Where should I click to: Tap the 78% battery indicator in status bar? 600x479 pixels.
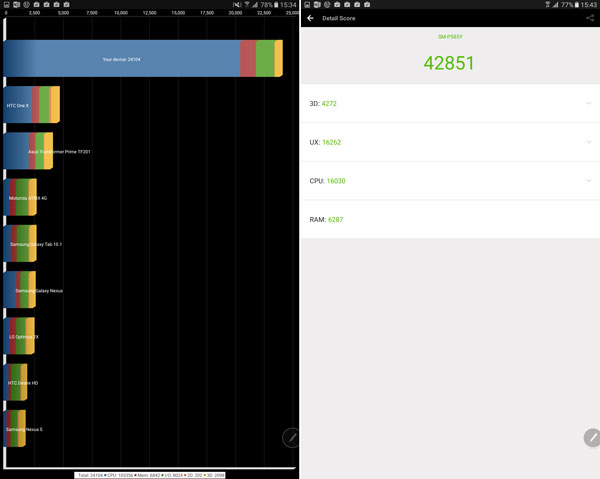point(268,5)
